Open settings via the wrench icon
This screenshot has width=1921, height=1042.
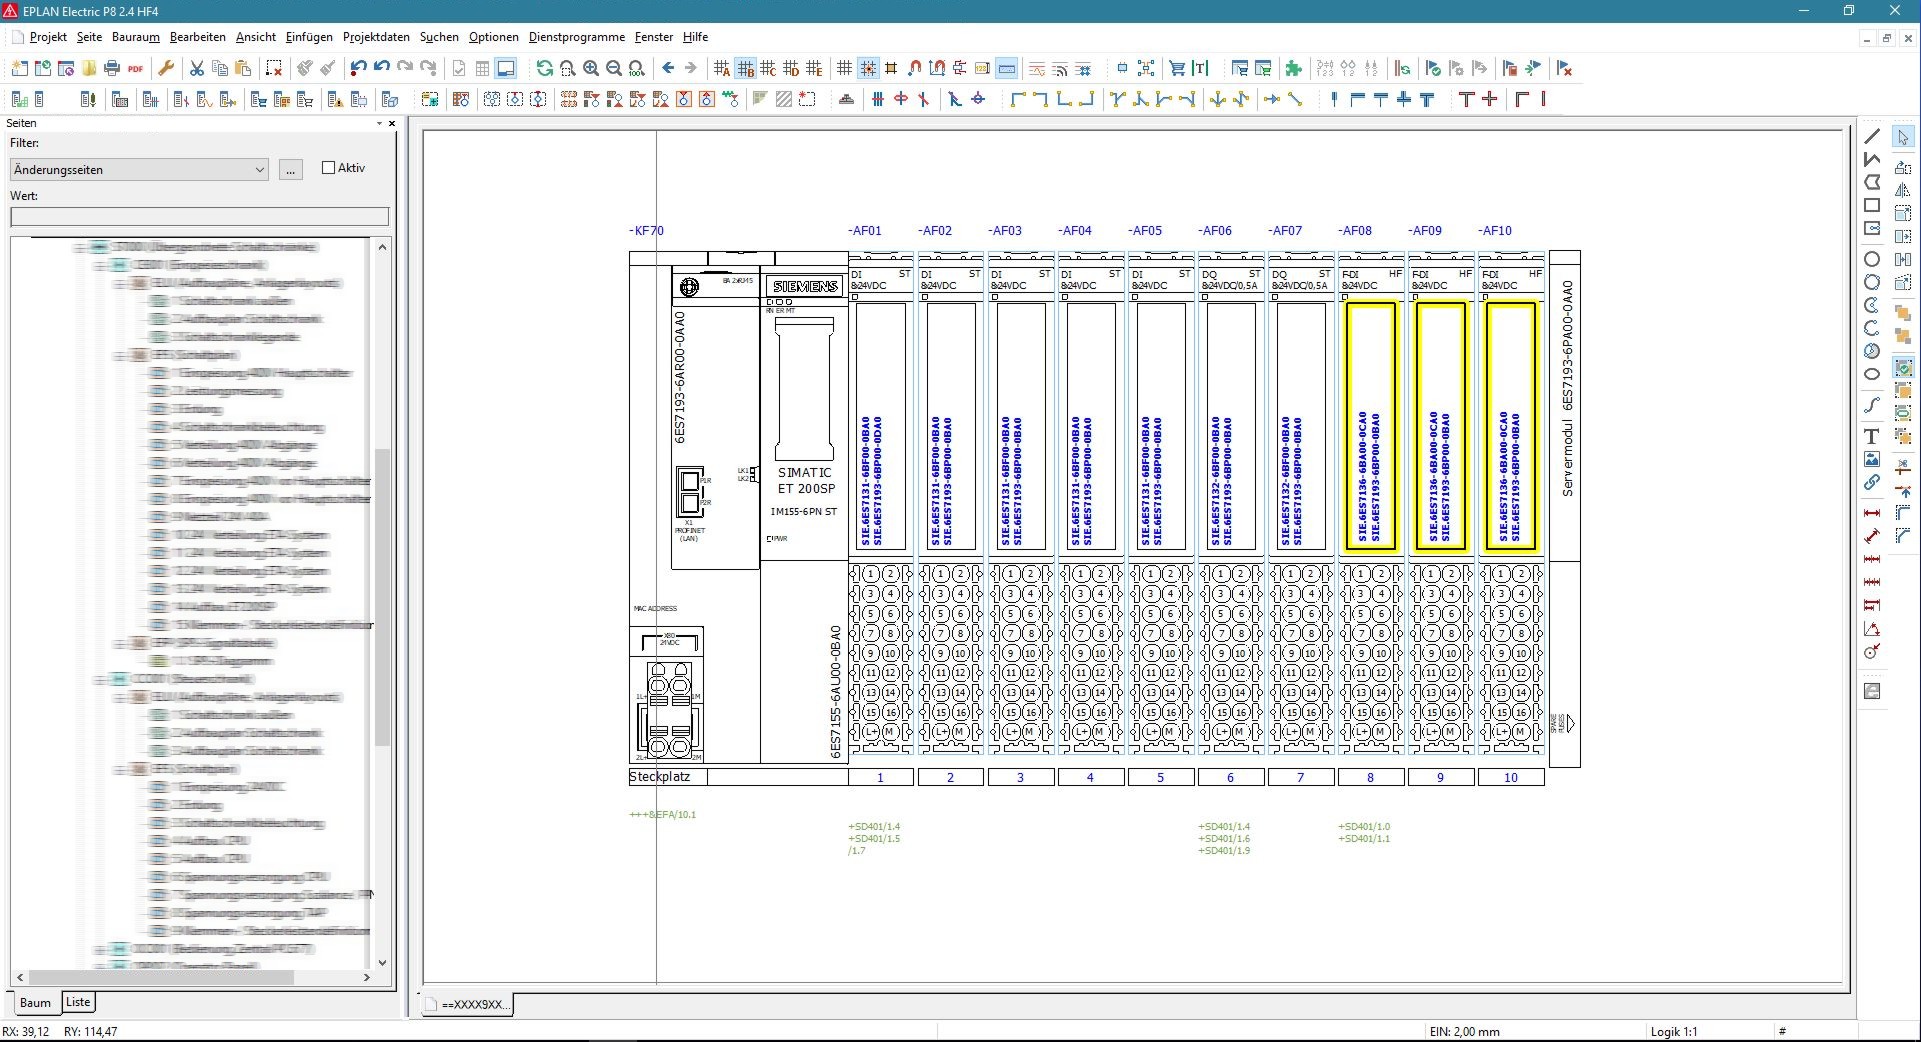166,68
